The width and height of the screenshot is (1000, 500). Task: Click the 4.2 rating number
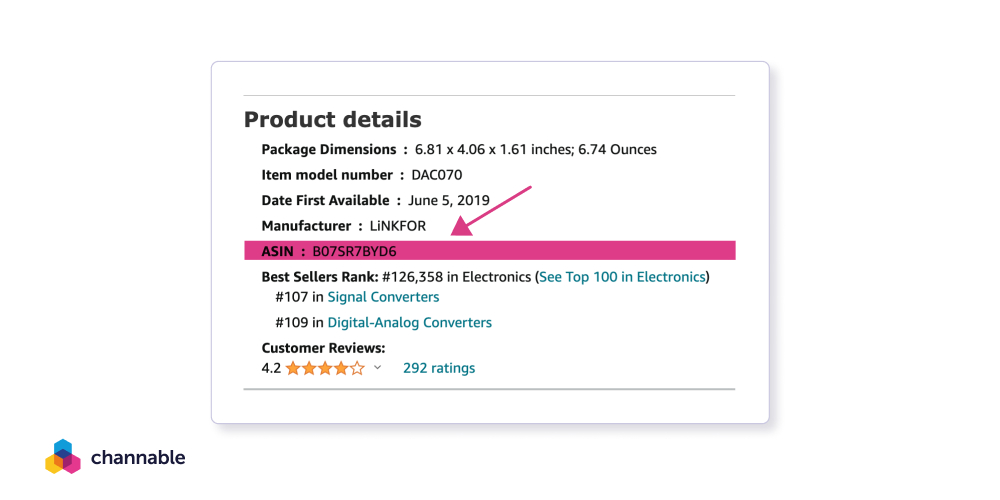pyautogui.click(x=271, y=368)
